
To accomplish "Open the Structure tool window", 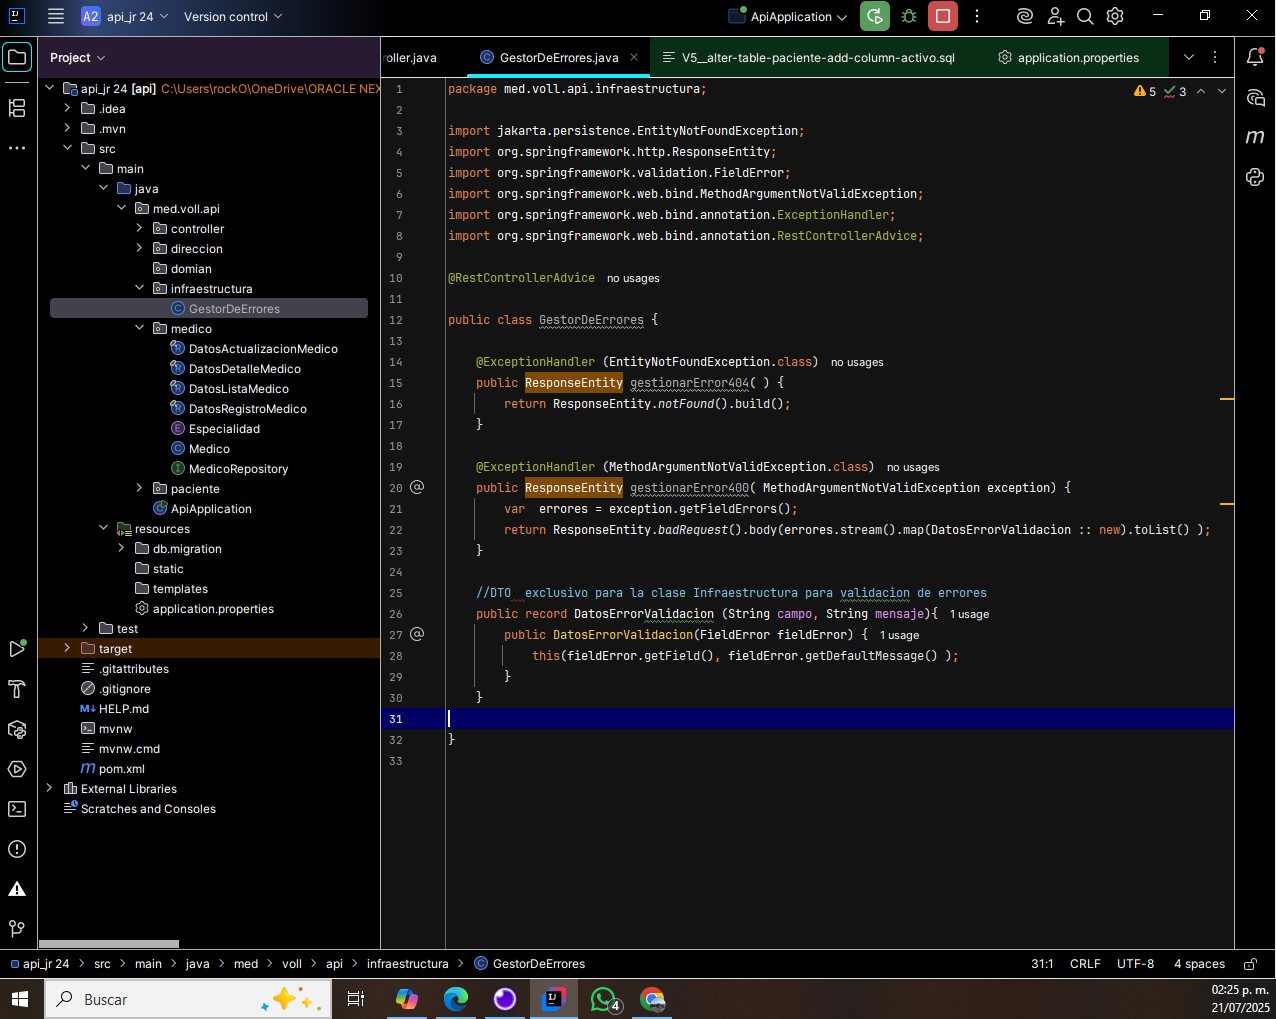I will coord(17,108).
